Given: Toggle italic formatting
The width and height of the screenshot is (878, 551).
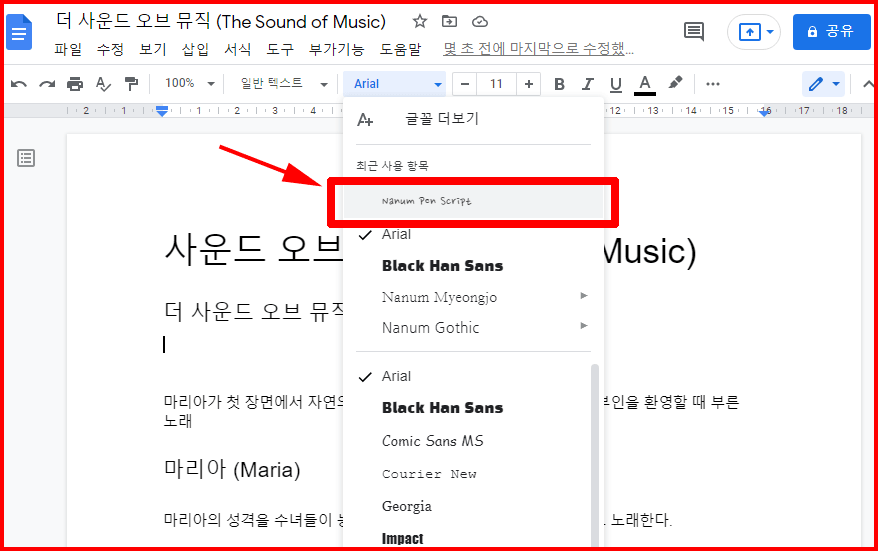Looking at the screenshot, I should [587, 84].
